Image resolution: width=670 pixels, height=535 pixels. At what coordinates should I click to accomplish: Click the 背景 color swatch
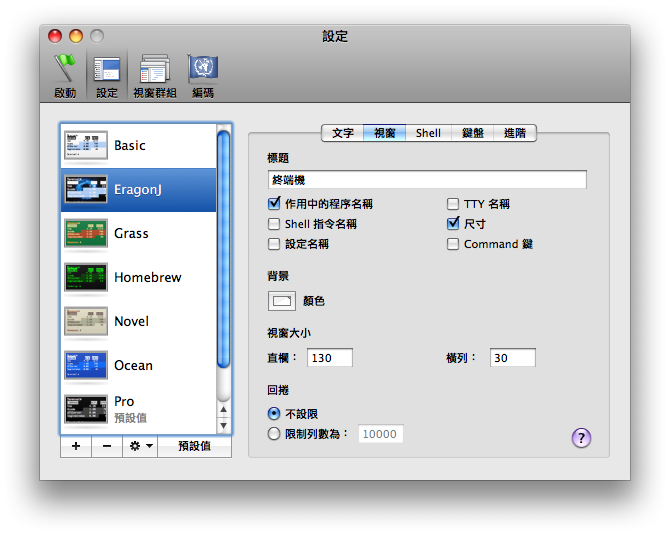tap(282, 300)
